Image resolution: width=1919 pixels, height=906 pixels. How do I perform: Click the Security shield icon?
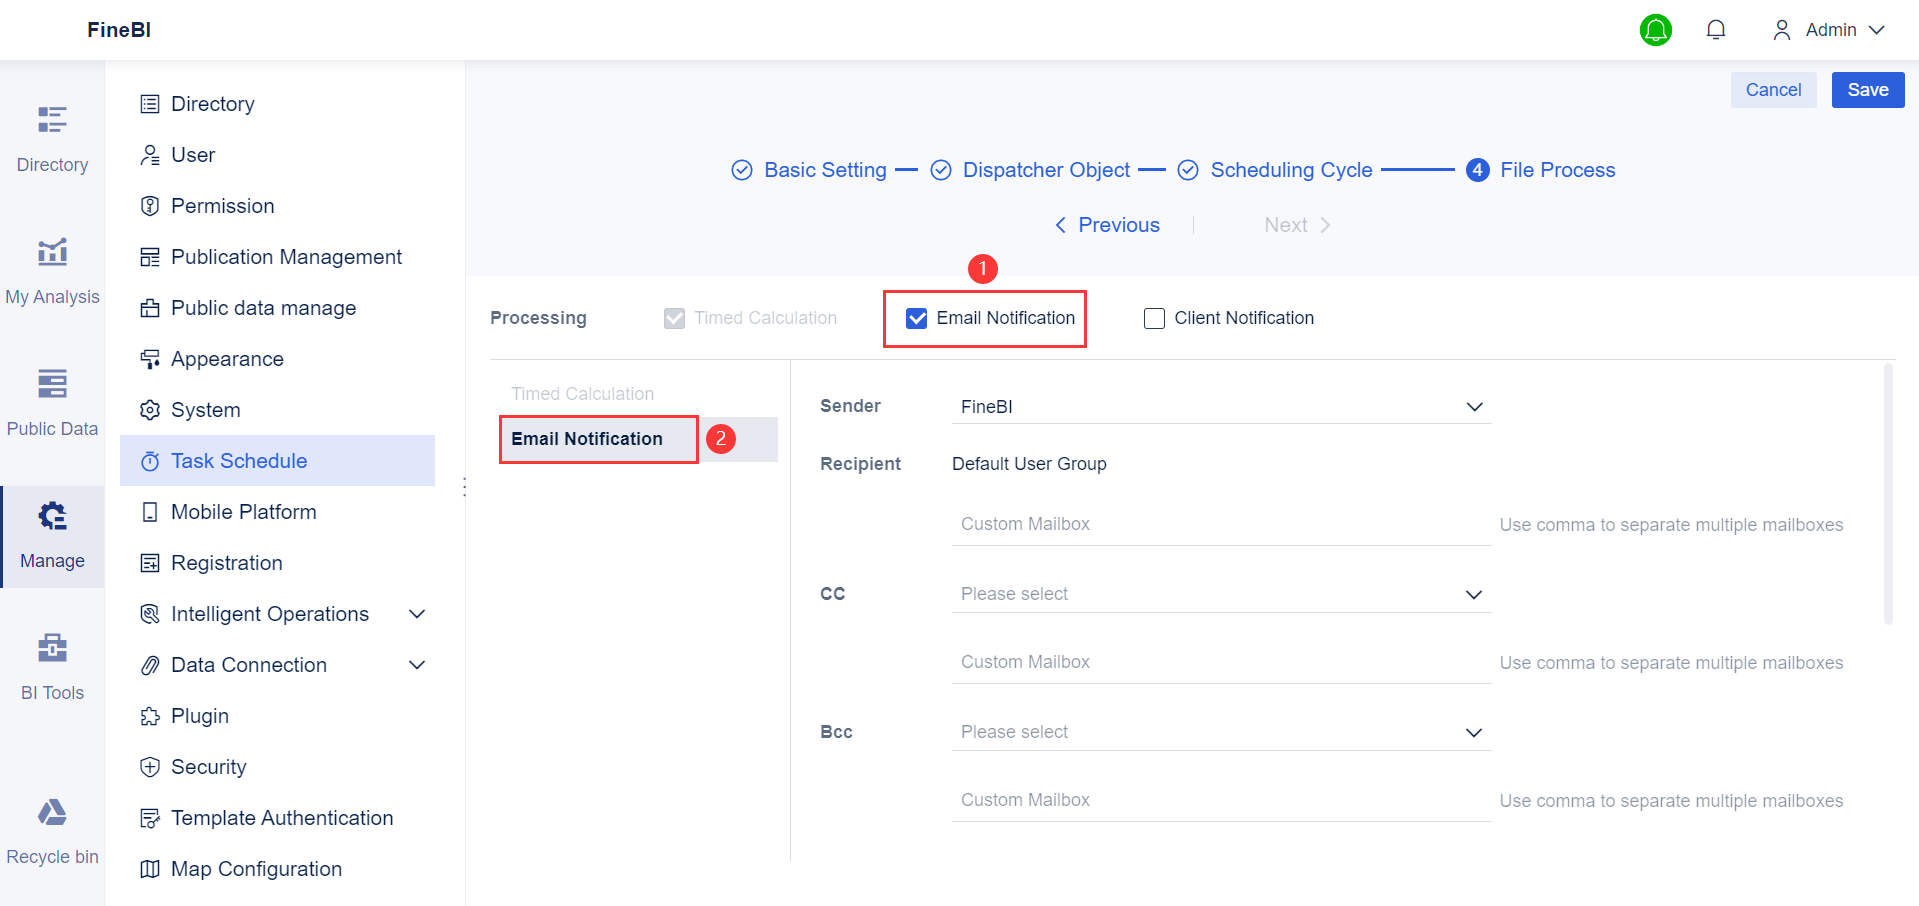[x=150, y=767]
